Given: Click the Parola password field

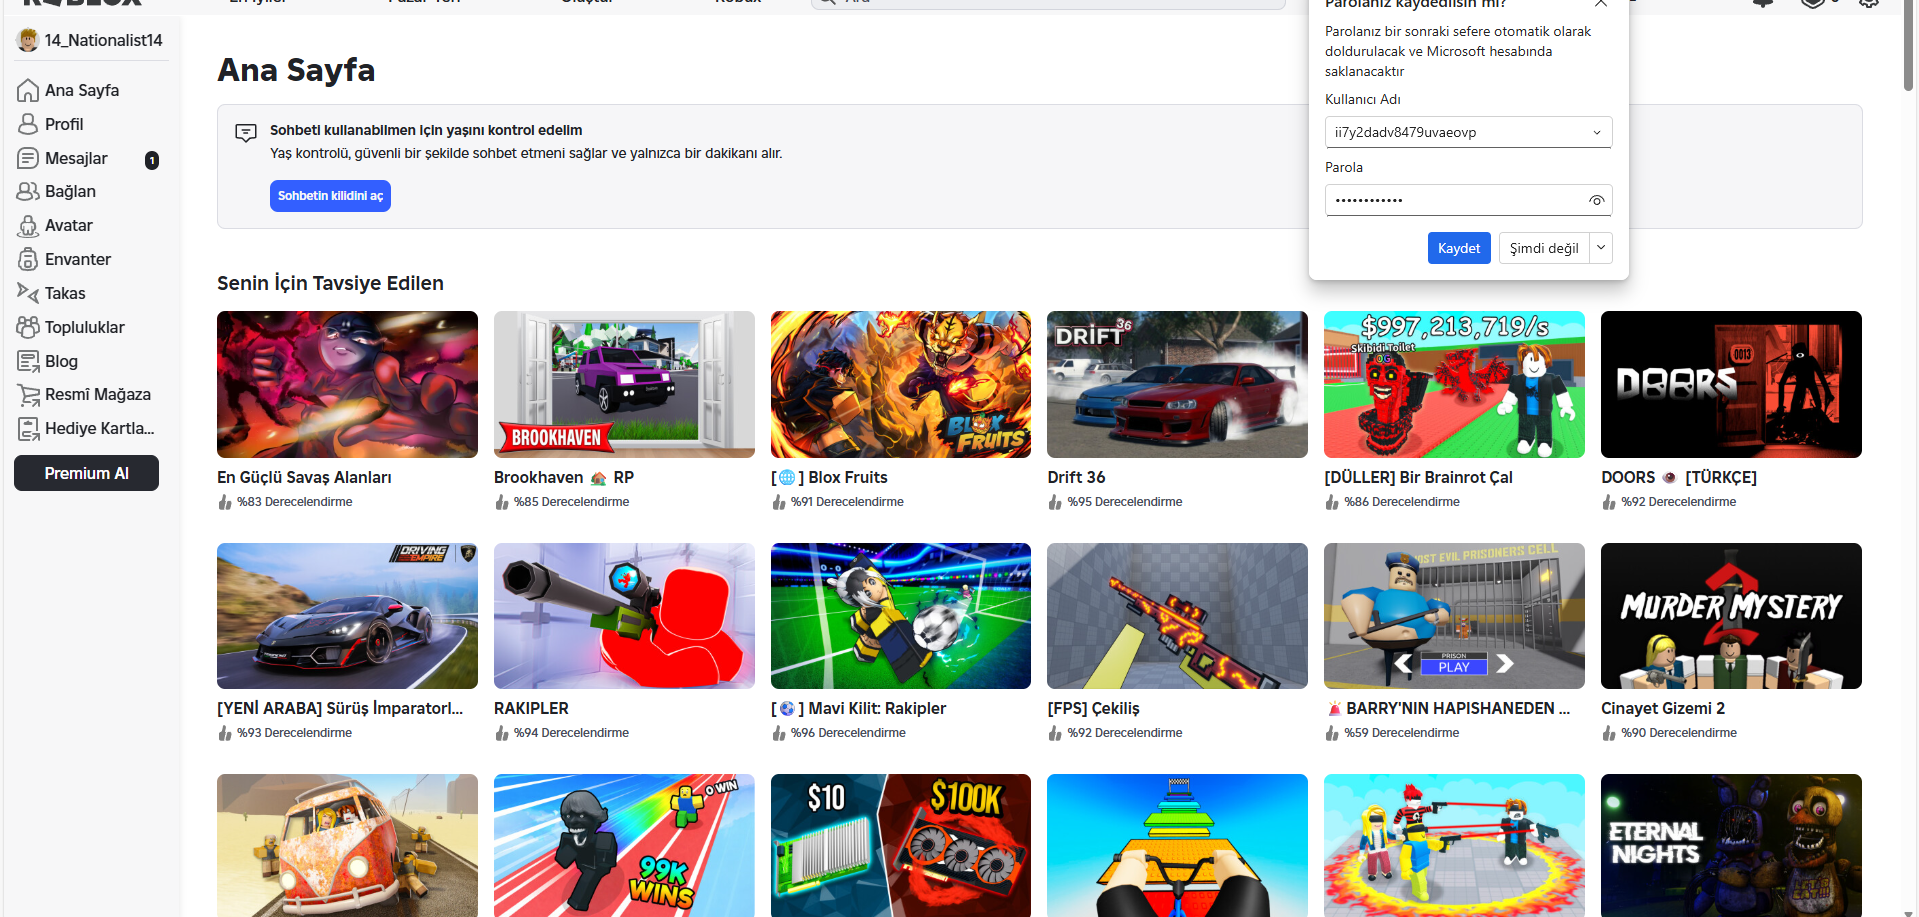Looking at the screenshot, I should click(1468, 200).
